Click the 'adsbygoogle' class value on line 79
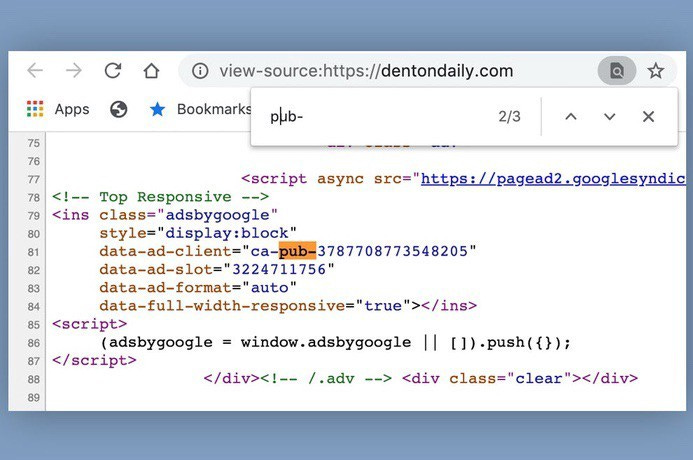This screenshot has width=693, height=460. [x=217, y=215]
